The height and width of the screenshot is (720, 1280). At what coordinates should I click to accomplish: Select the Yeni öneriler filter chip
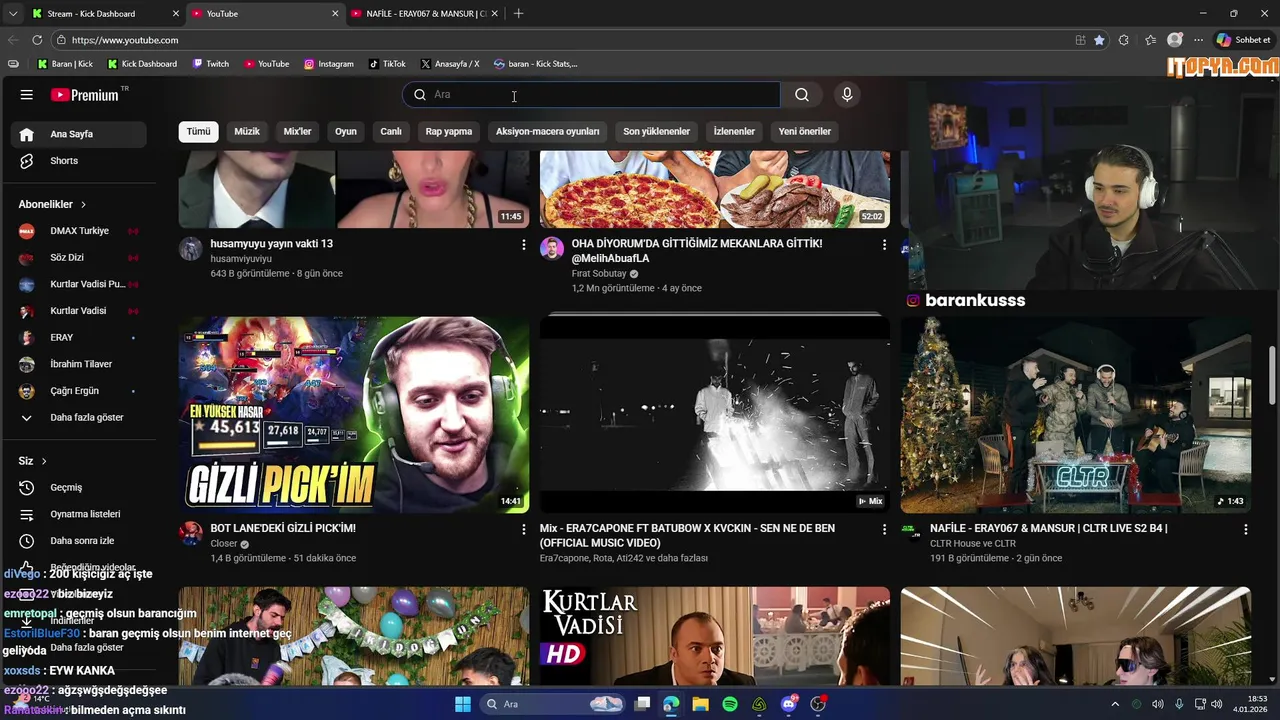(x=805, y=132)
